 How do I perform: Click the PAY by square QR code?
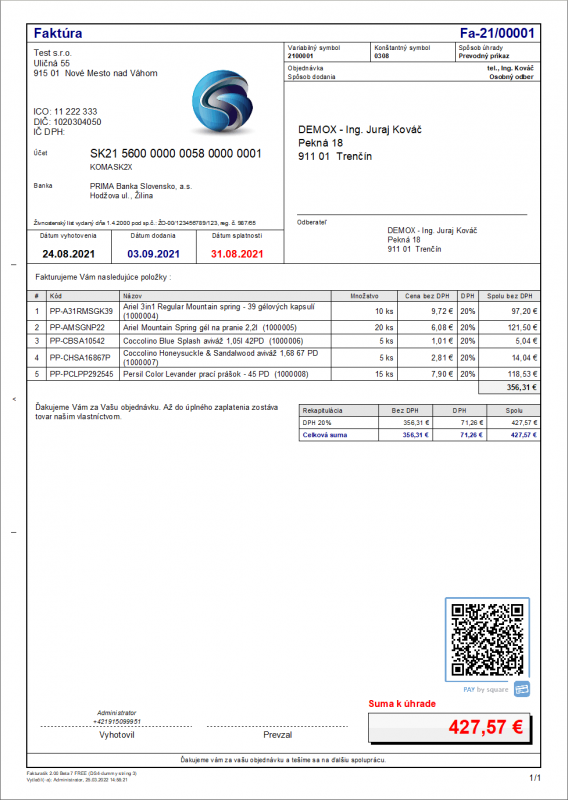point(487,639)
